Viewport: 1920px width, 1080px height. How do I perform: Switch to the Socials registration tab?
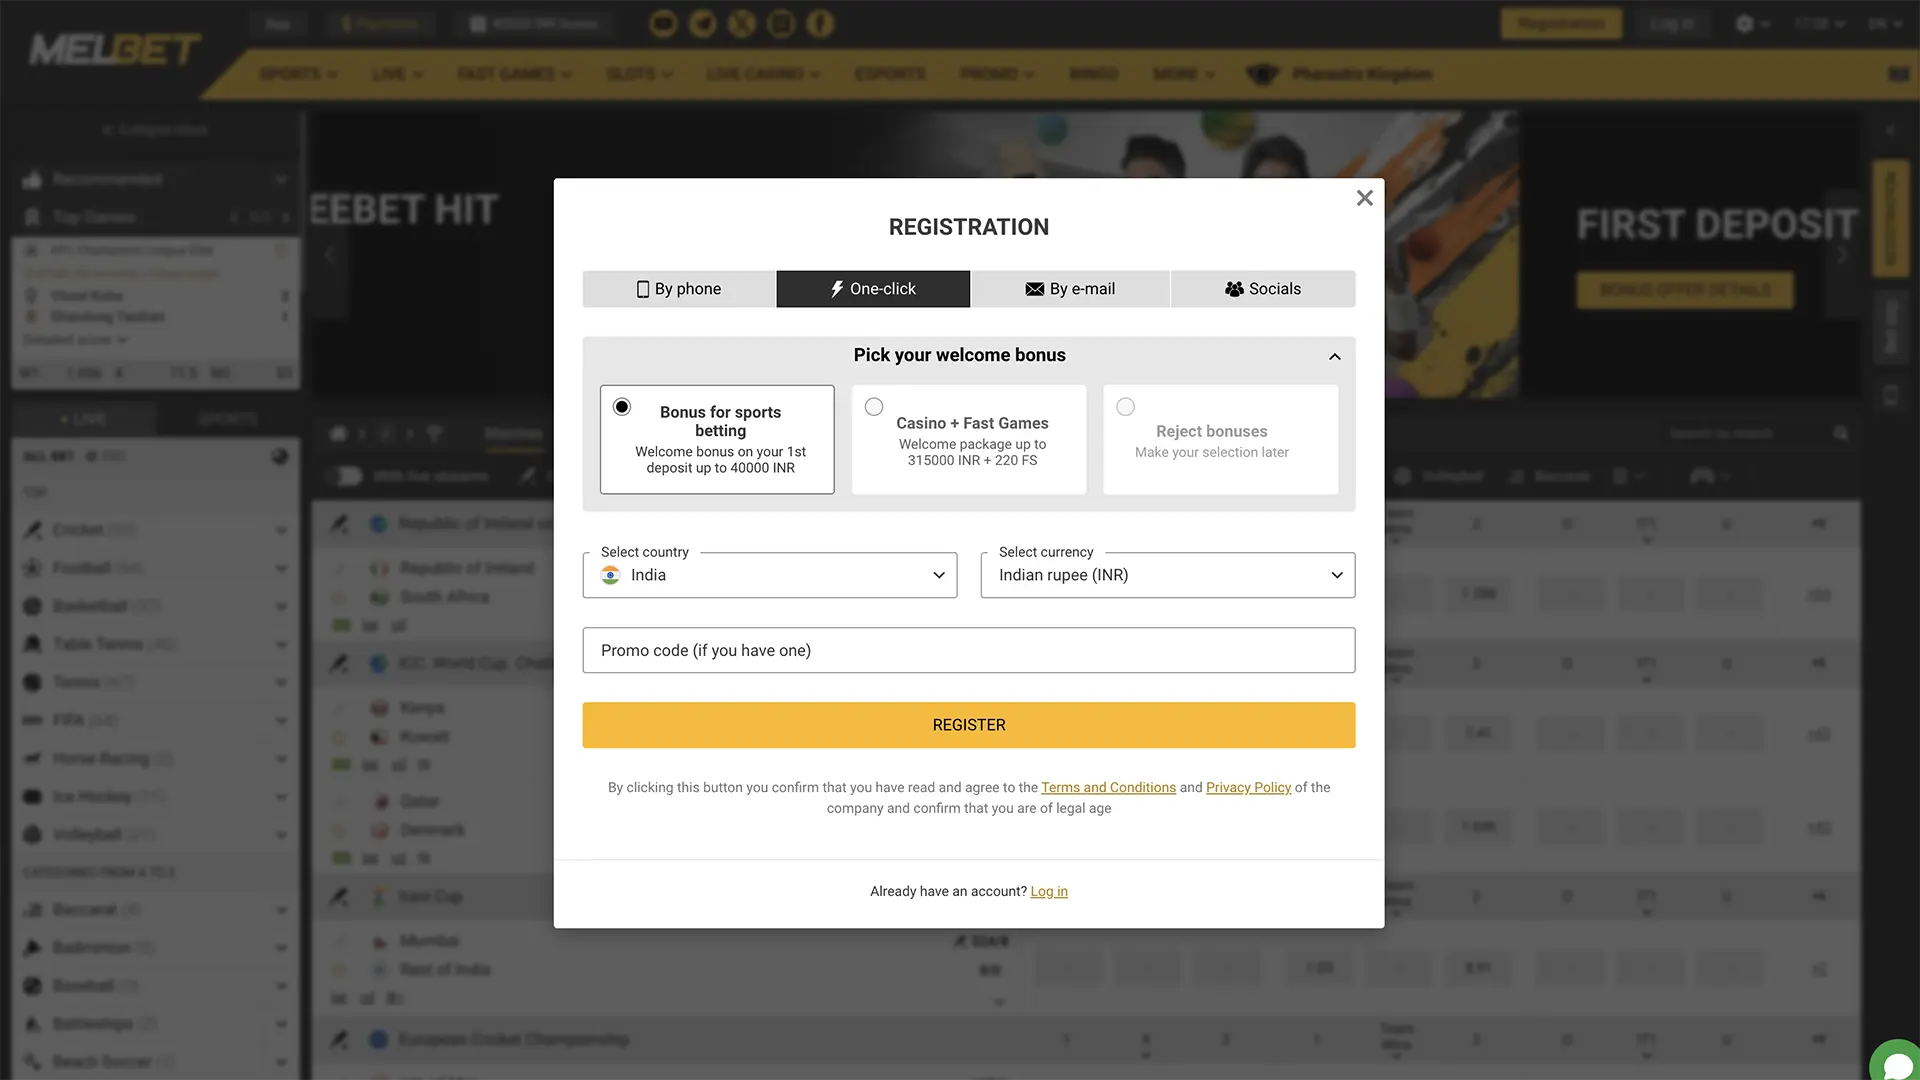click(x=1263, y=288)
